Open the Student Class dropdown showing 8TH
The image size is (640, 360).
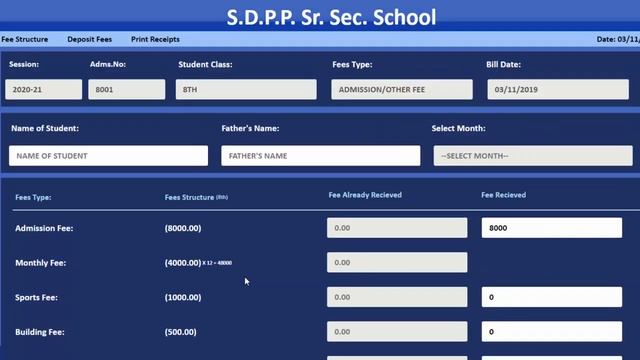tap(246, 89)
